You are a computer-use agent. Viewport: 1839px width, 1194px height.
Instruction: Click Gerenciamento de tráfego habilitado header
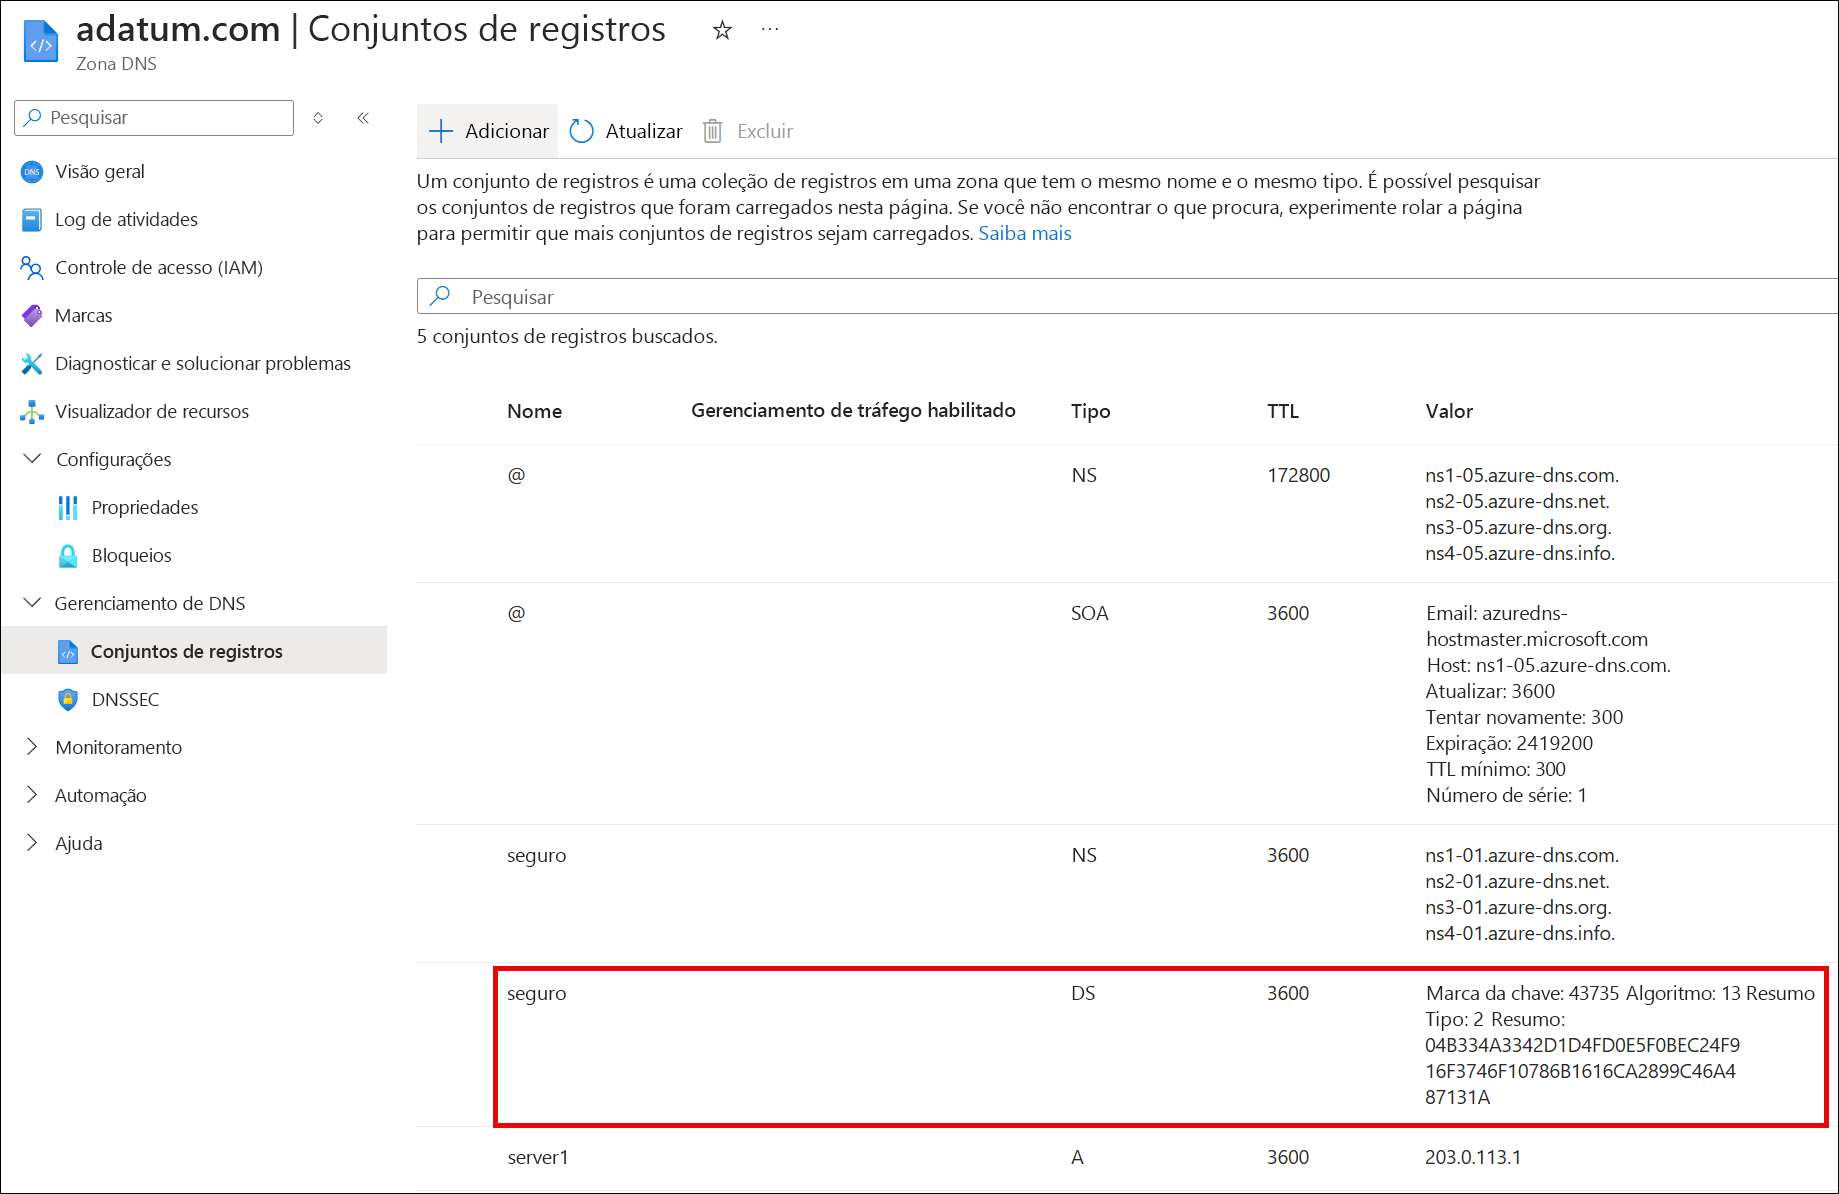tap(853, 411)
